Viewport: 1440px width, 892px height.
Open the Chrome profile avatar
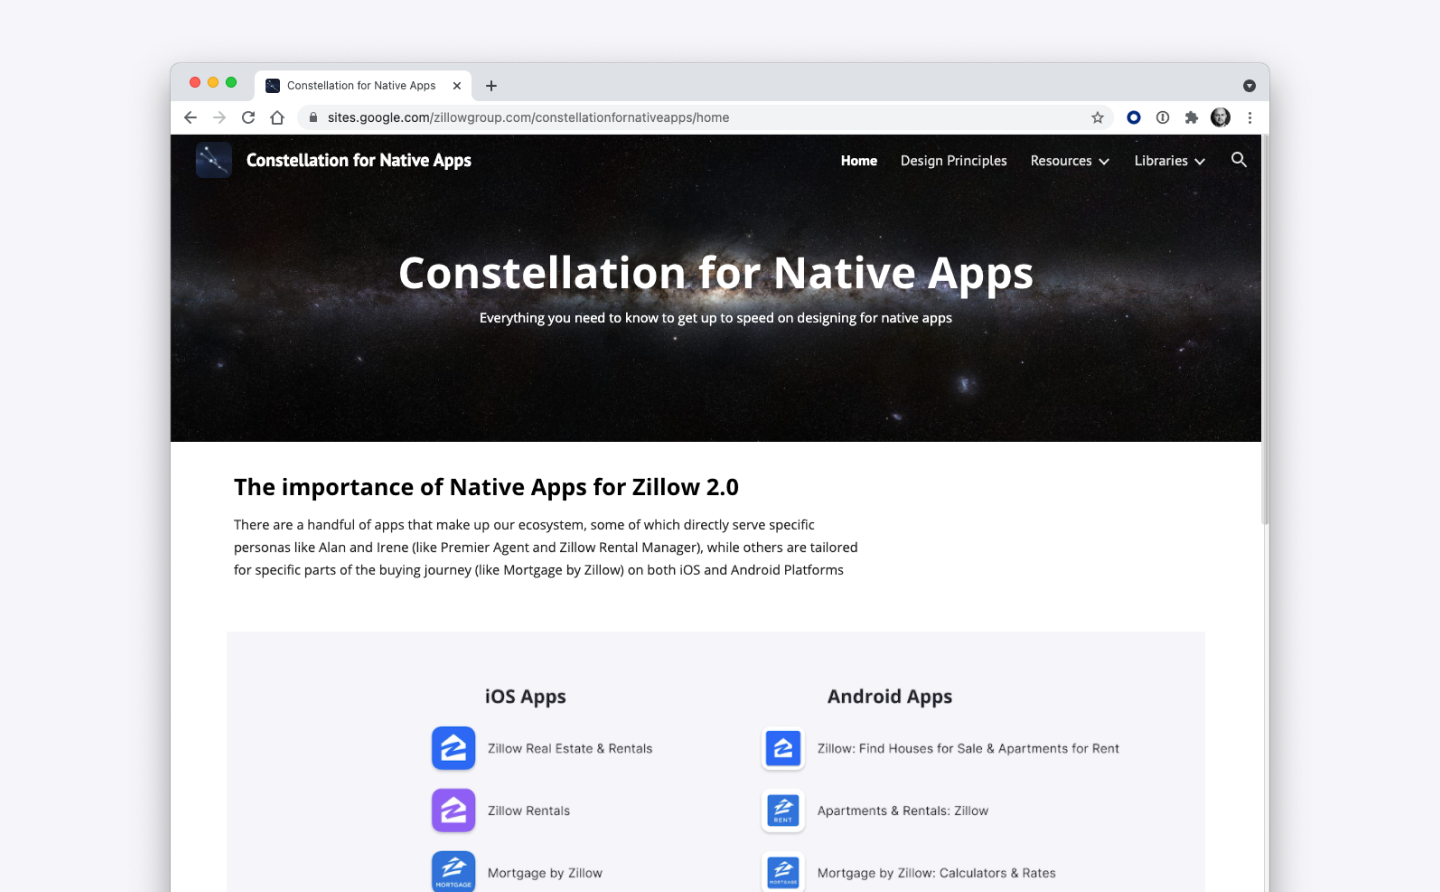pyautogui.click(x=1220, y=118)
